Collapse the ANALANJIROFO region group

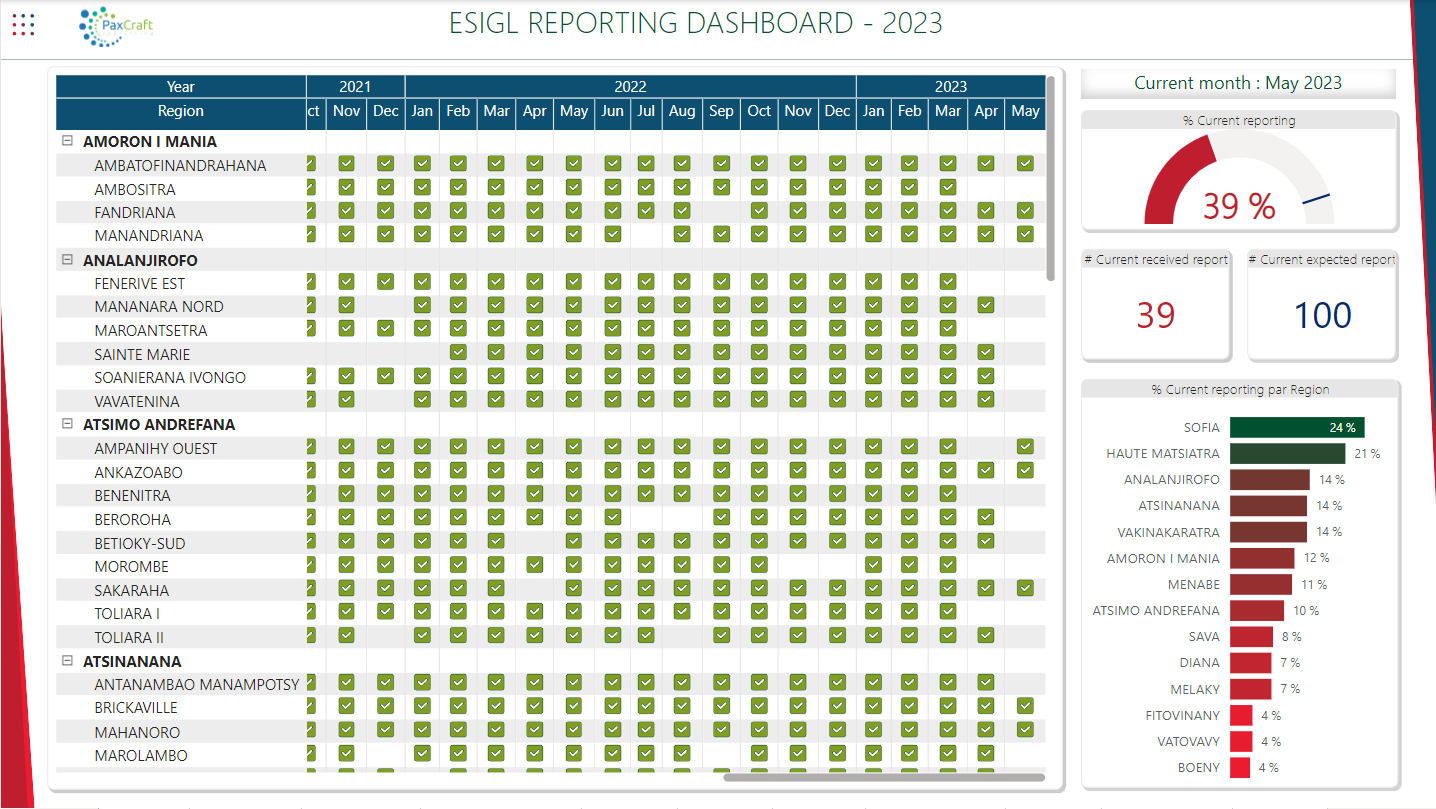[x=67, y=260]
